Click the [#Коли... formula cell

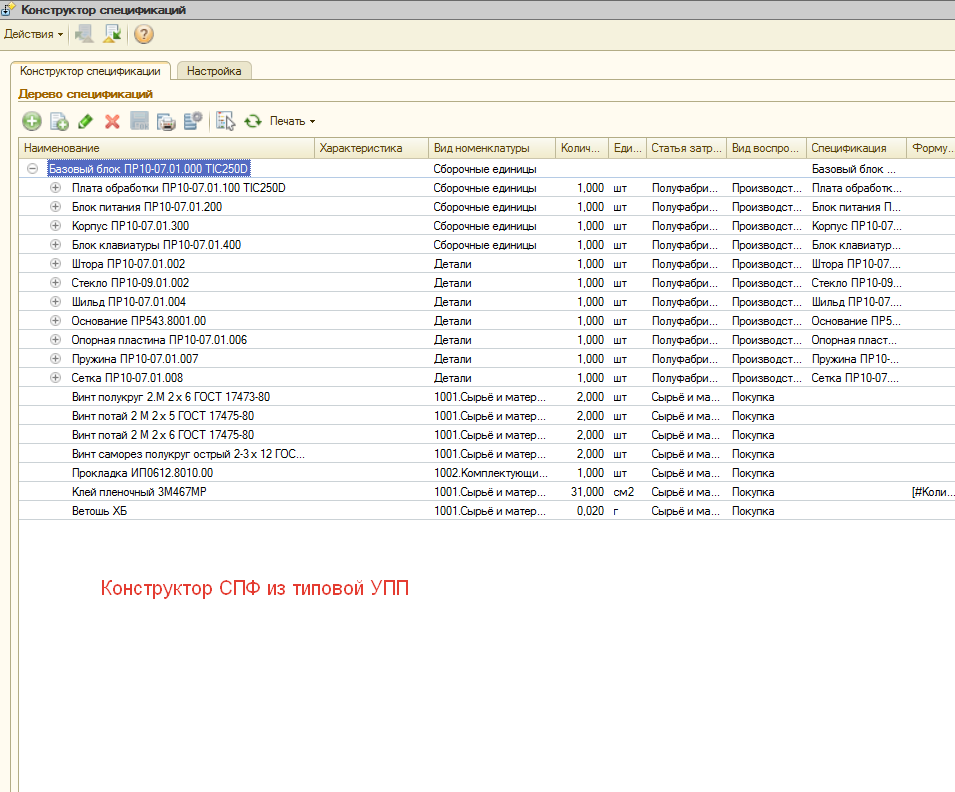pyautogui.click(x=932, y=492)
